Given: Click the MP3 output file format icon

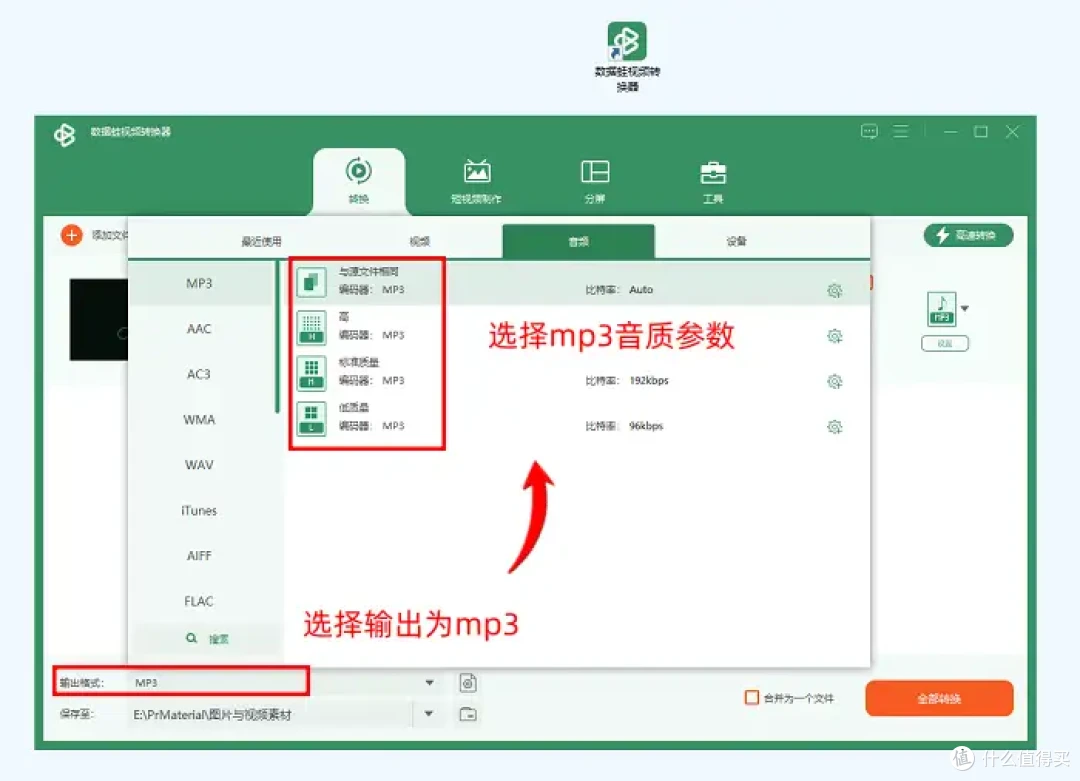Looking at the screenshot, I should click(942, 309).
